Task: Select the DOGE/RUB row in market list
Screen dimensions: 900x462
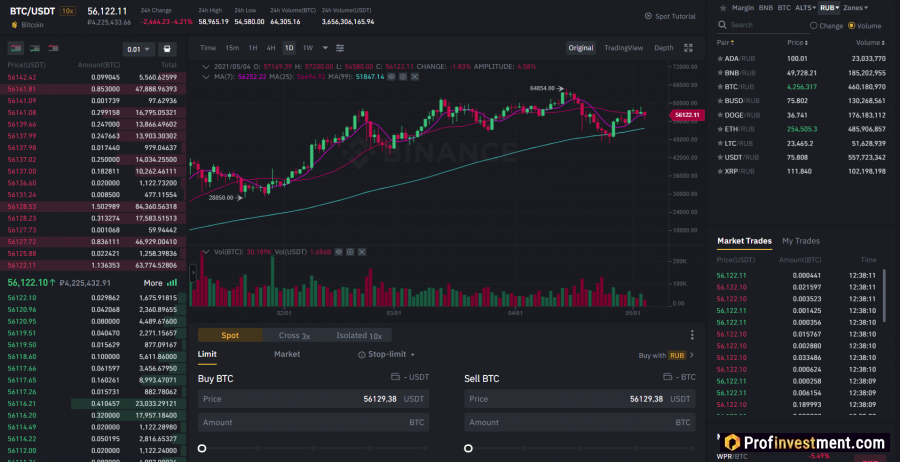Action: point(801,115)
